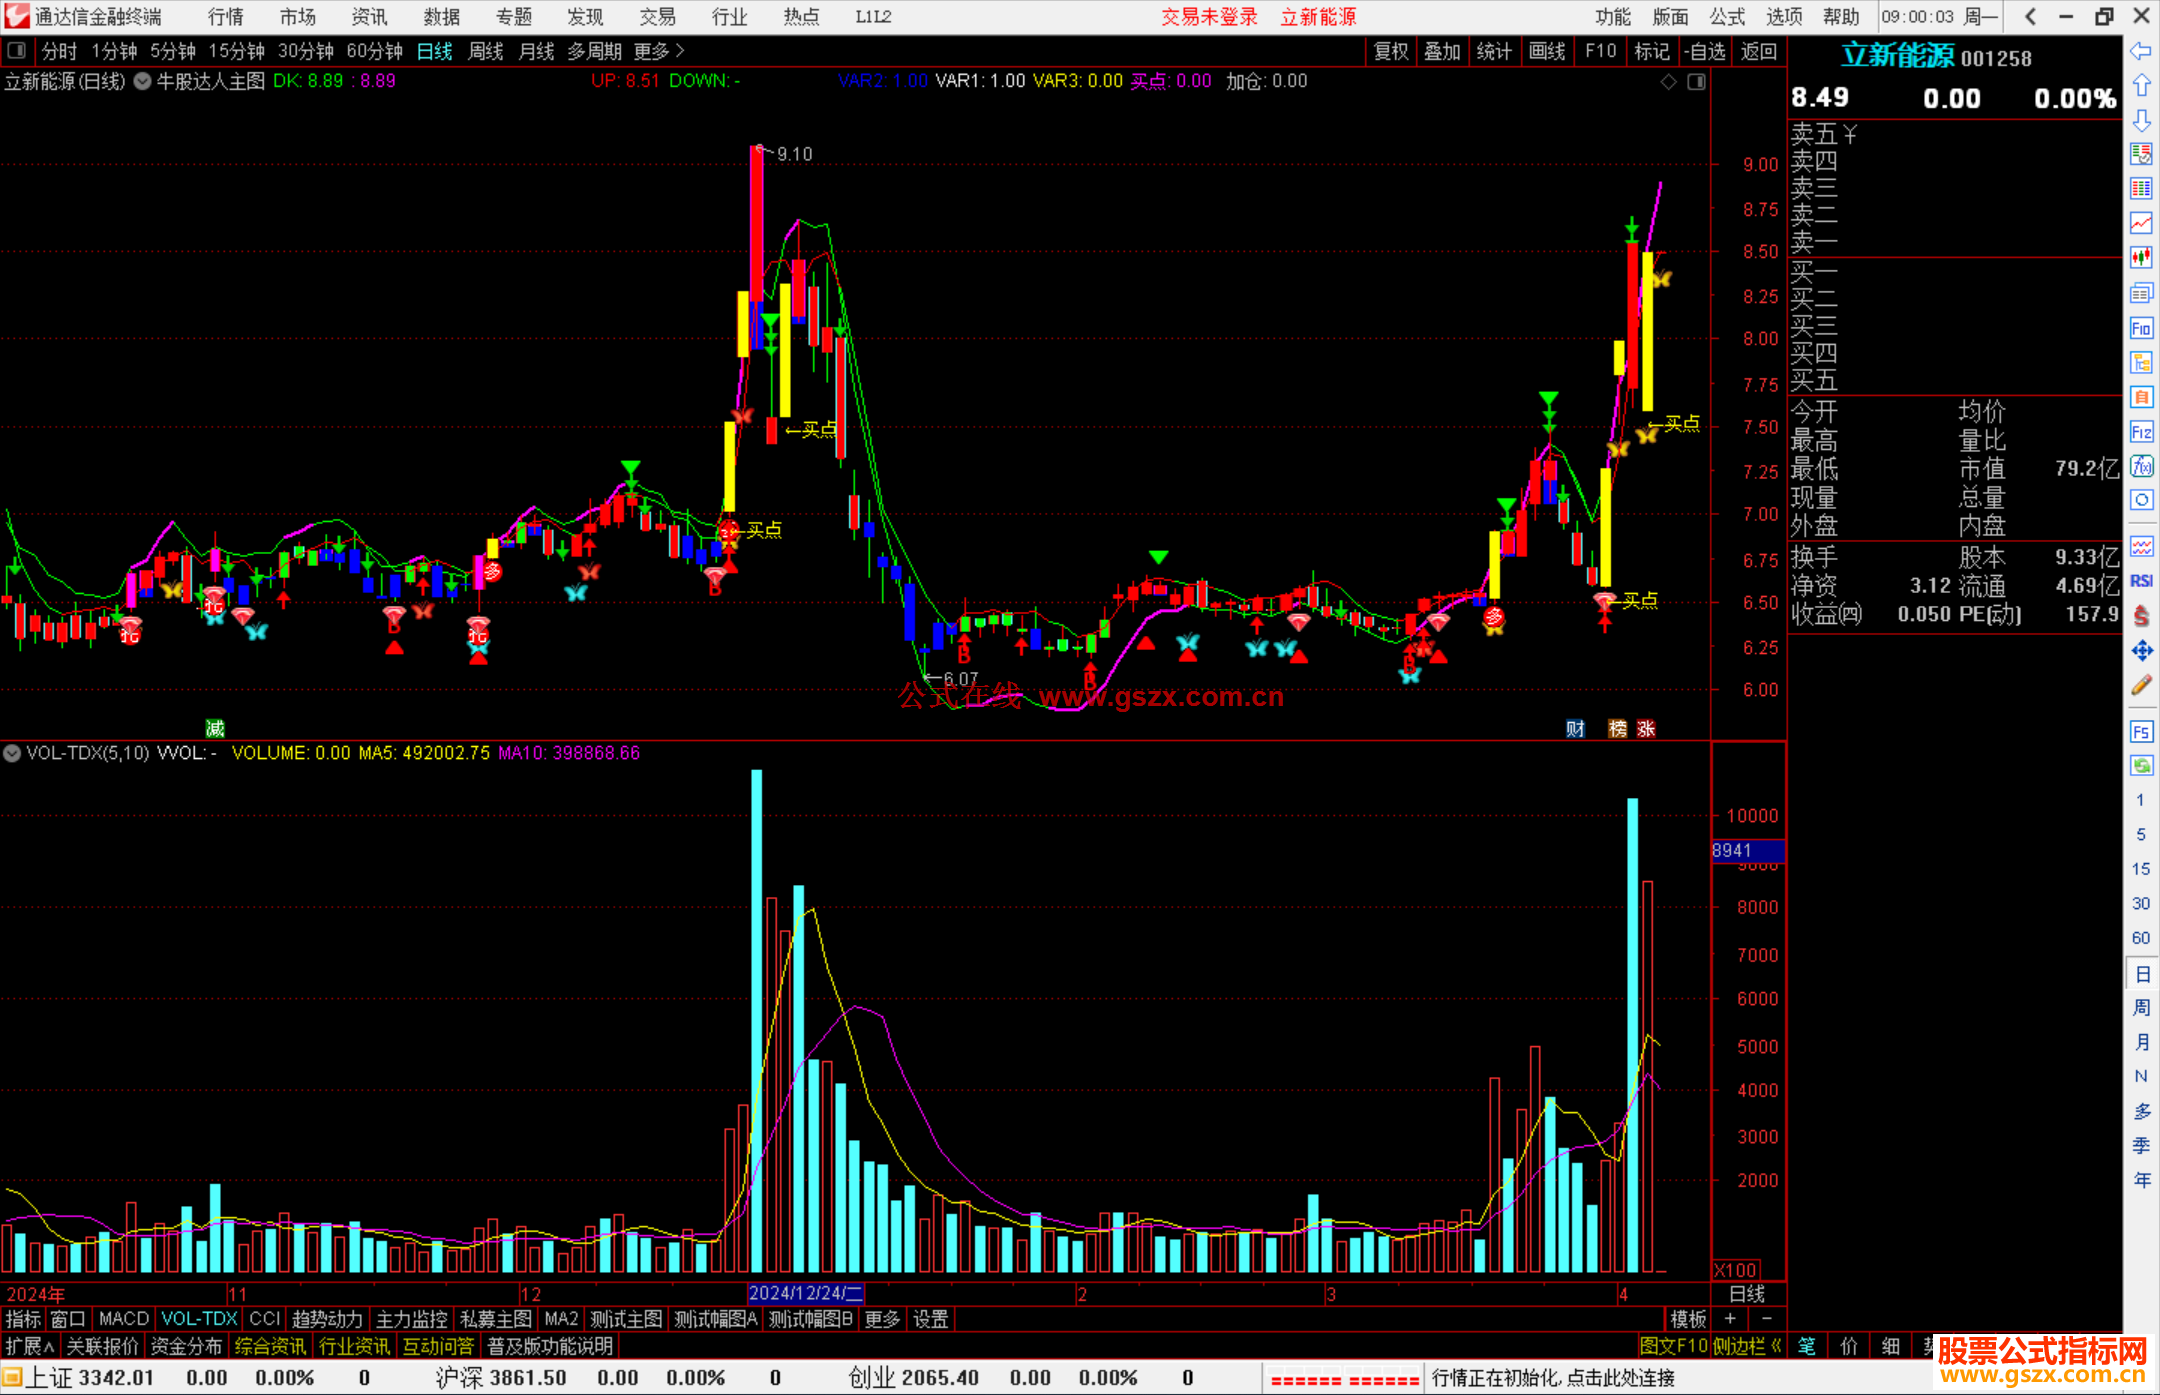Click the FS icon in right sidebar

coord(2141,732)
